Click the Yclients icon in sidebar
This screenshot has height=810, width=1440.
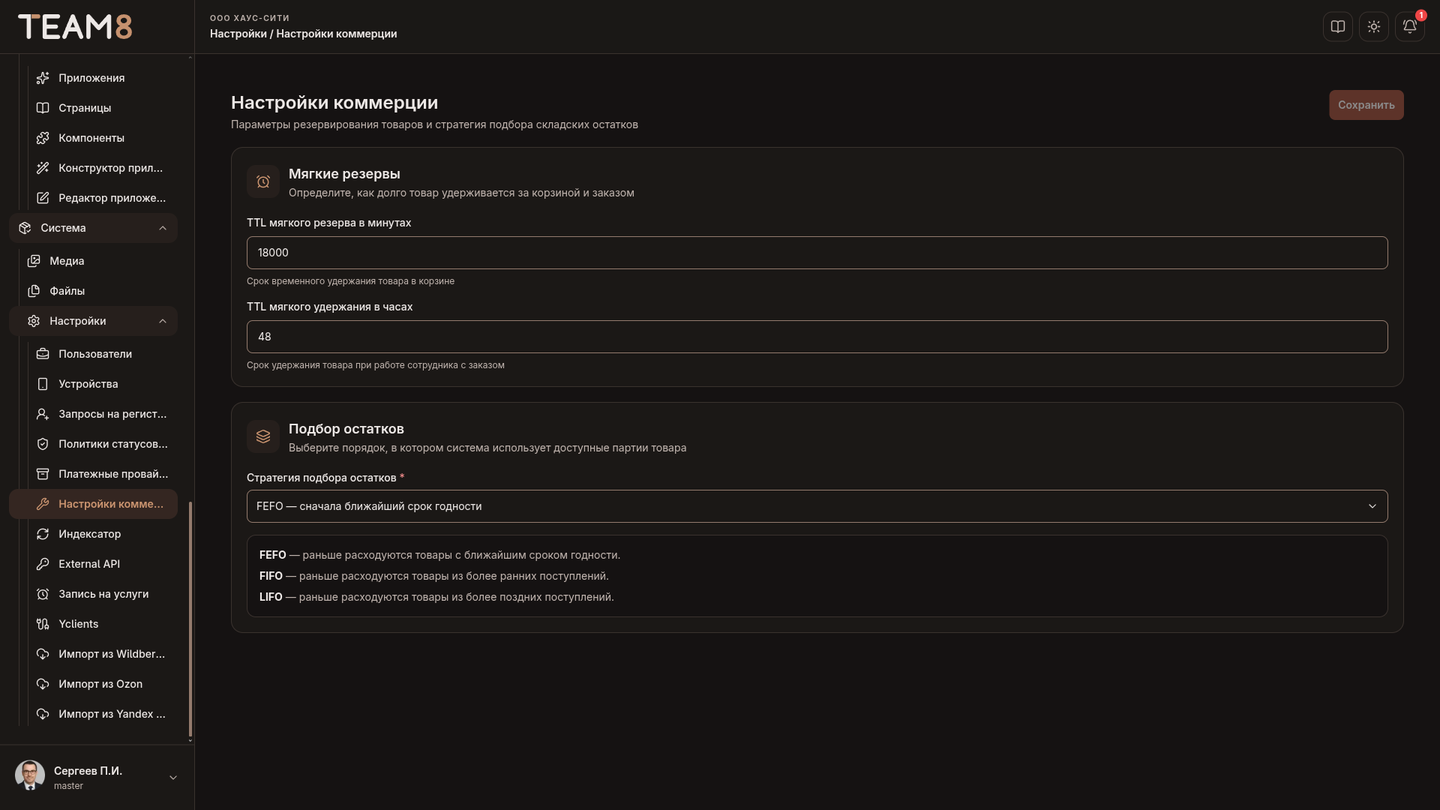tap(43, 624)
